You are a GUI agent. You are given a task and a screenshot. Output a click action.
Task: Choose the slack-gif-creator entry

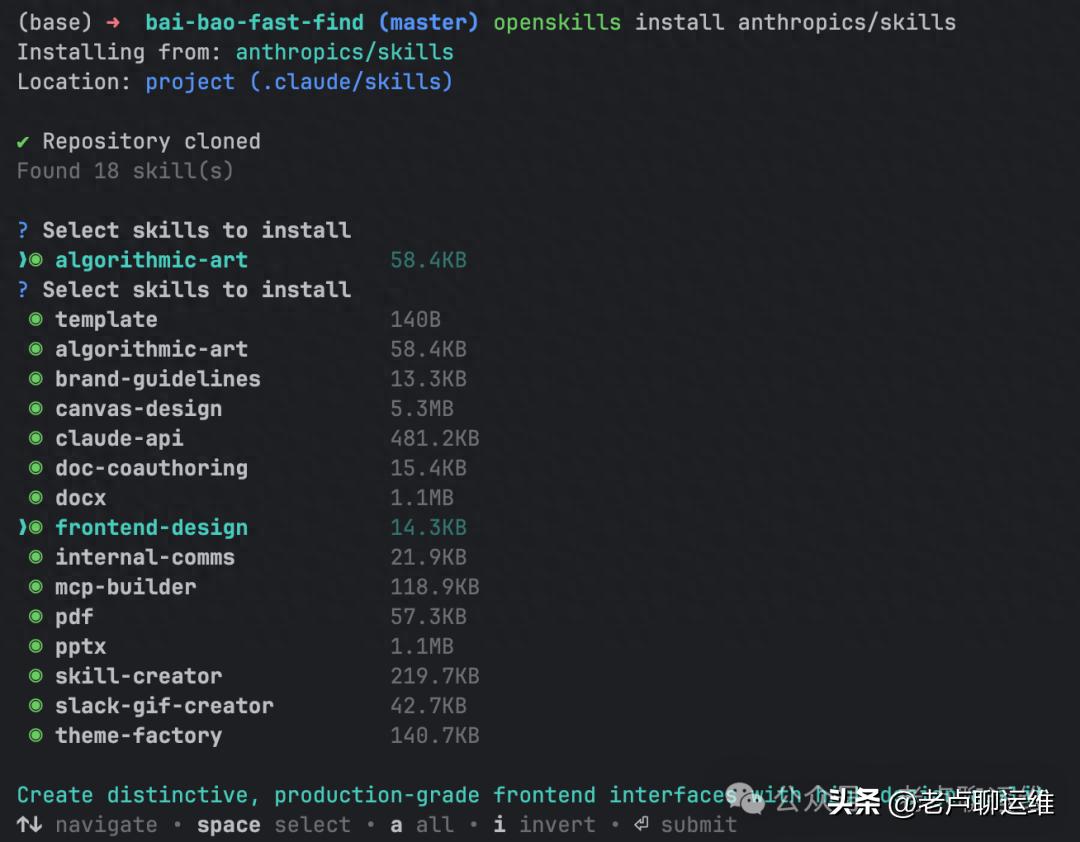pyautogui.click(x=164, y=706)
